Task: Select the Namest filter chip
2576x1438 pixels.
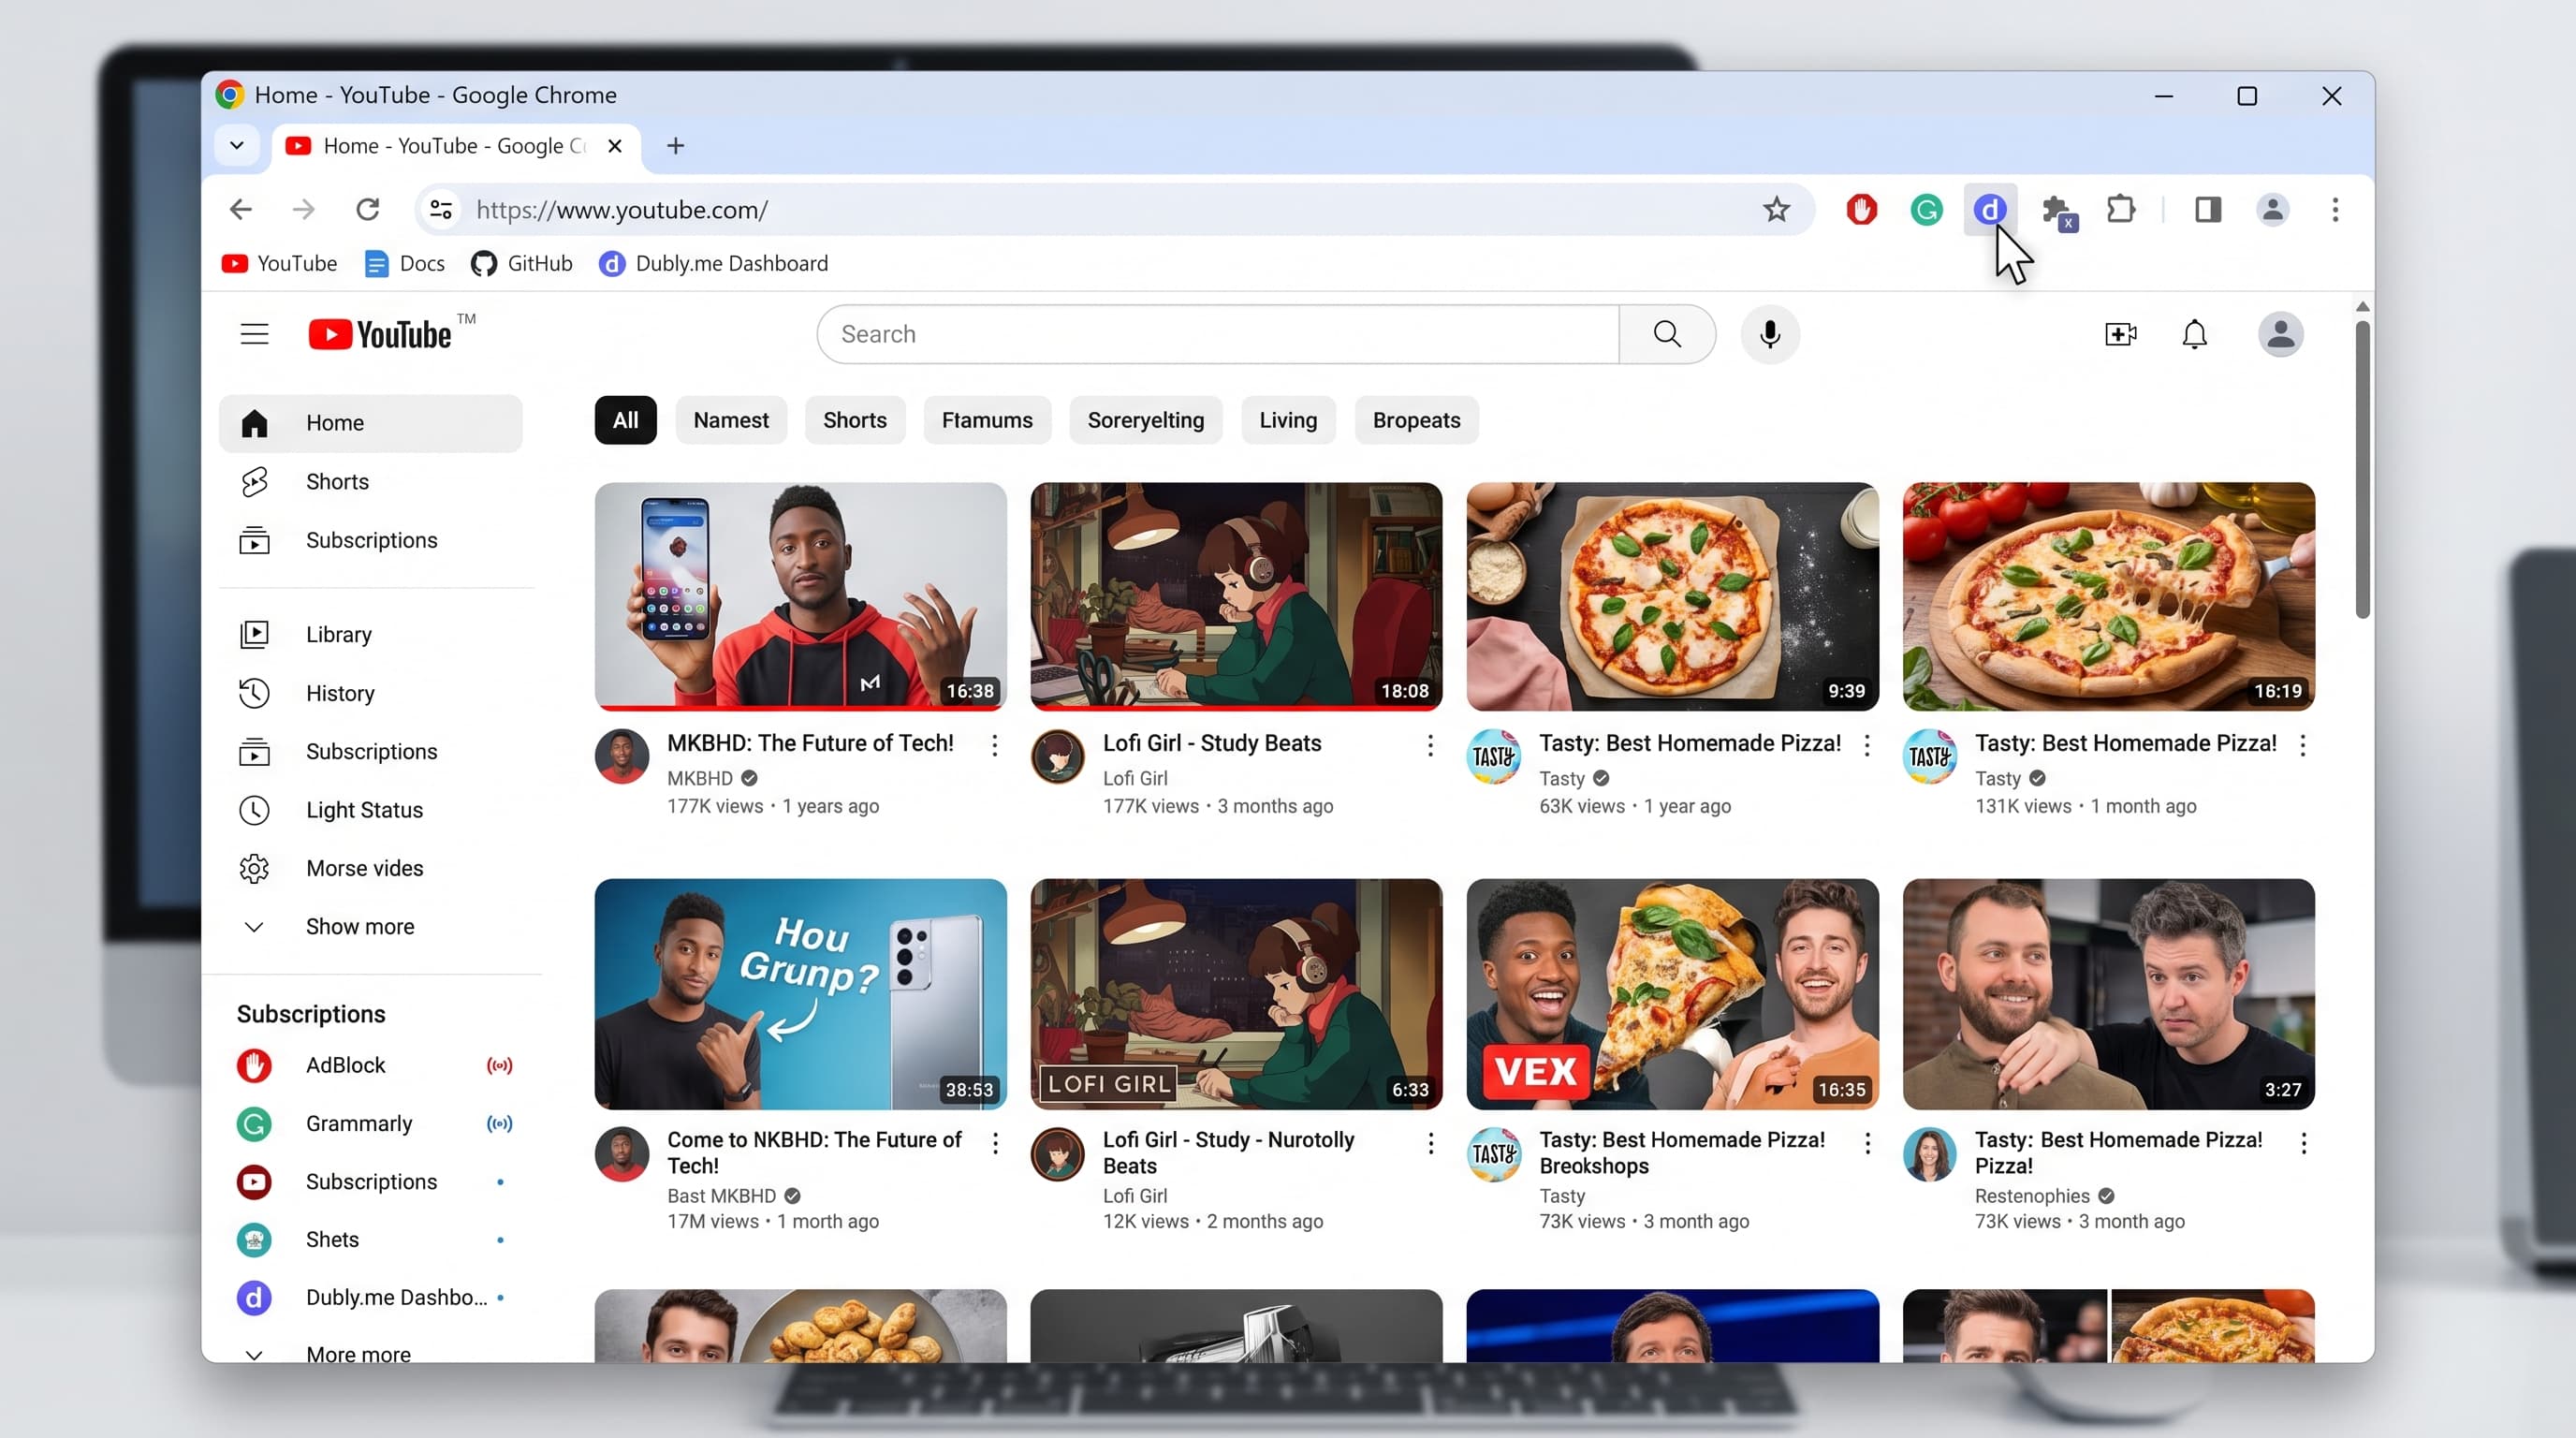Action: [731, 420]
